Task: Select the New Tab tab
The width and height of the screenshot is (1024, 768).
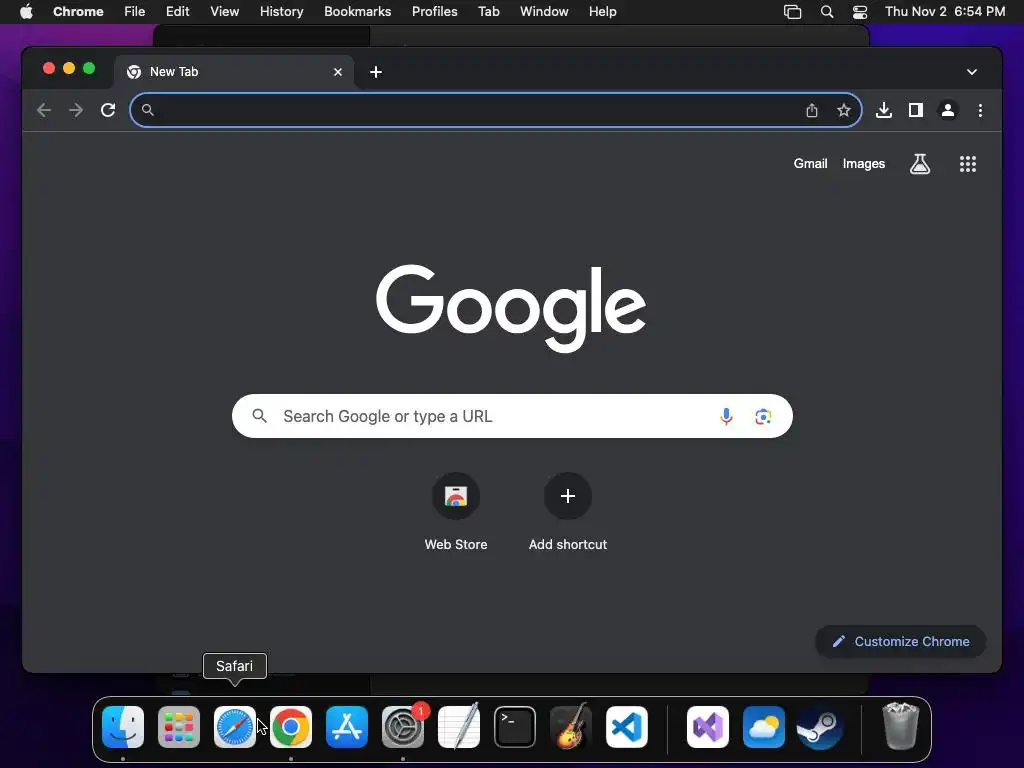Action: (x=234, y=72)
